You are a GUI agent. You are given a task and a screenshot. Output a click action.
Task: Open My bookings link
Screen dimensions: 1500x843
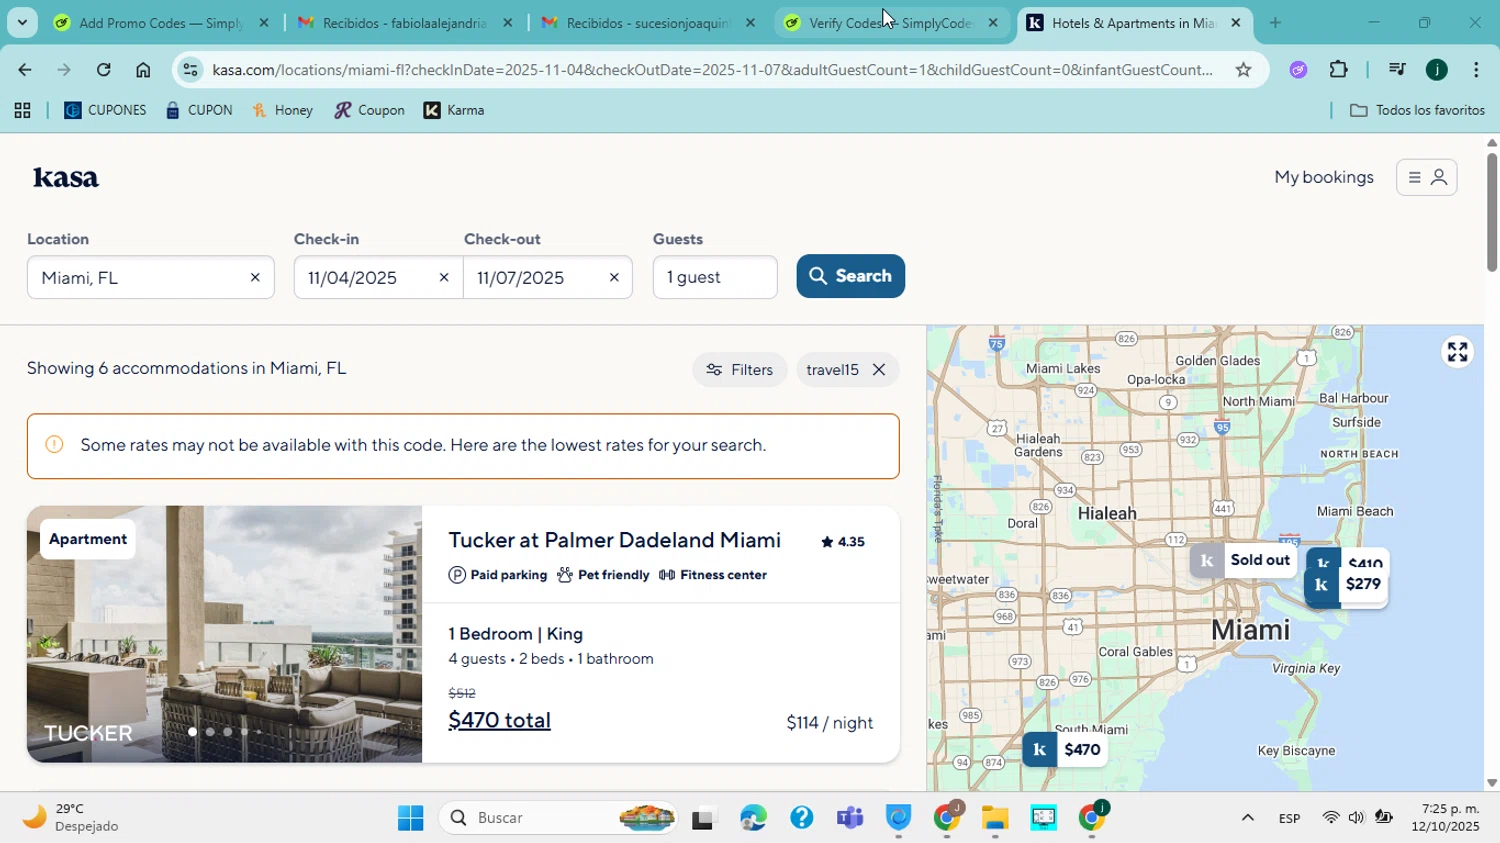[1323, 177]
